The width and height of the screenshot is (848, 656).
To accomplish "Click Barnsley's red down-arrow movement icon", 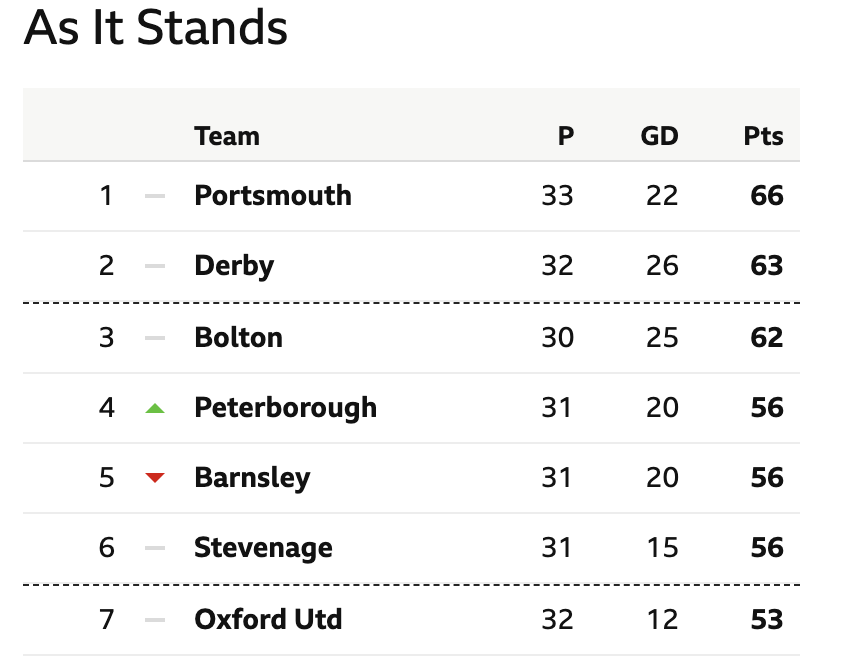I will [x=155, y=478].
